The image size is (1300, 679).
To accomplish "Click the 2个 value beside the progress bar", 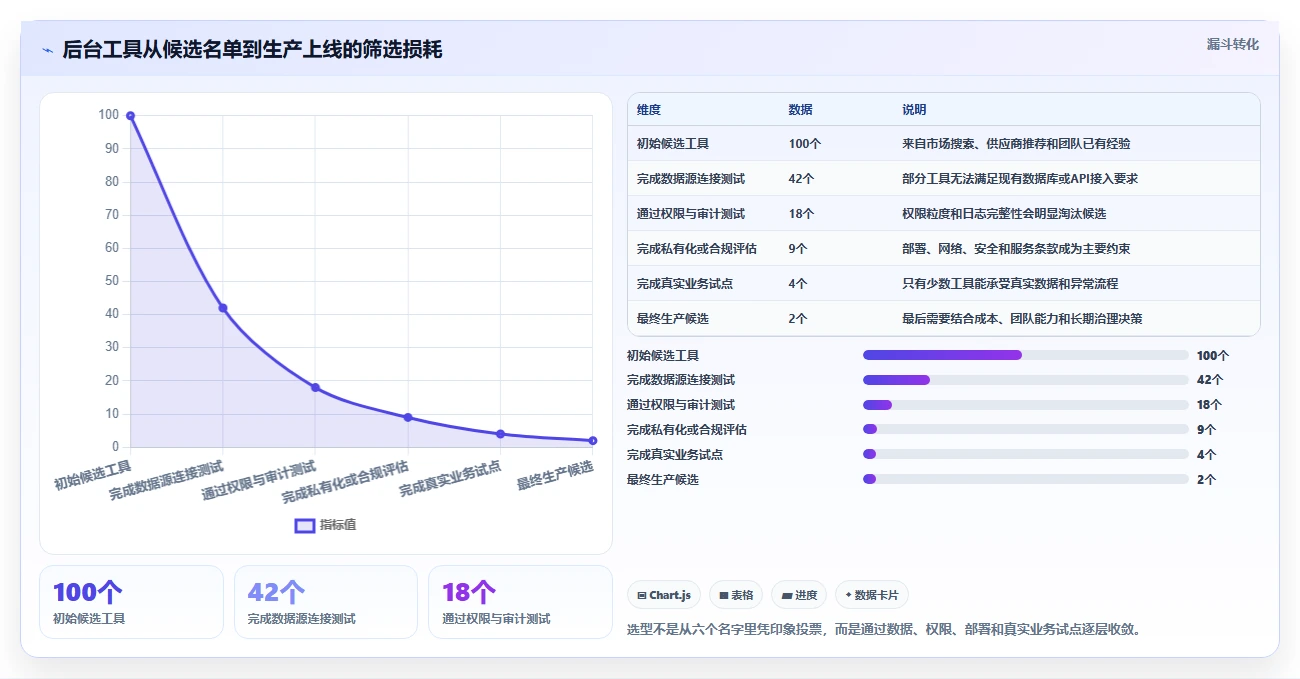I will tap(1207, 479).
